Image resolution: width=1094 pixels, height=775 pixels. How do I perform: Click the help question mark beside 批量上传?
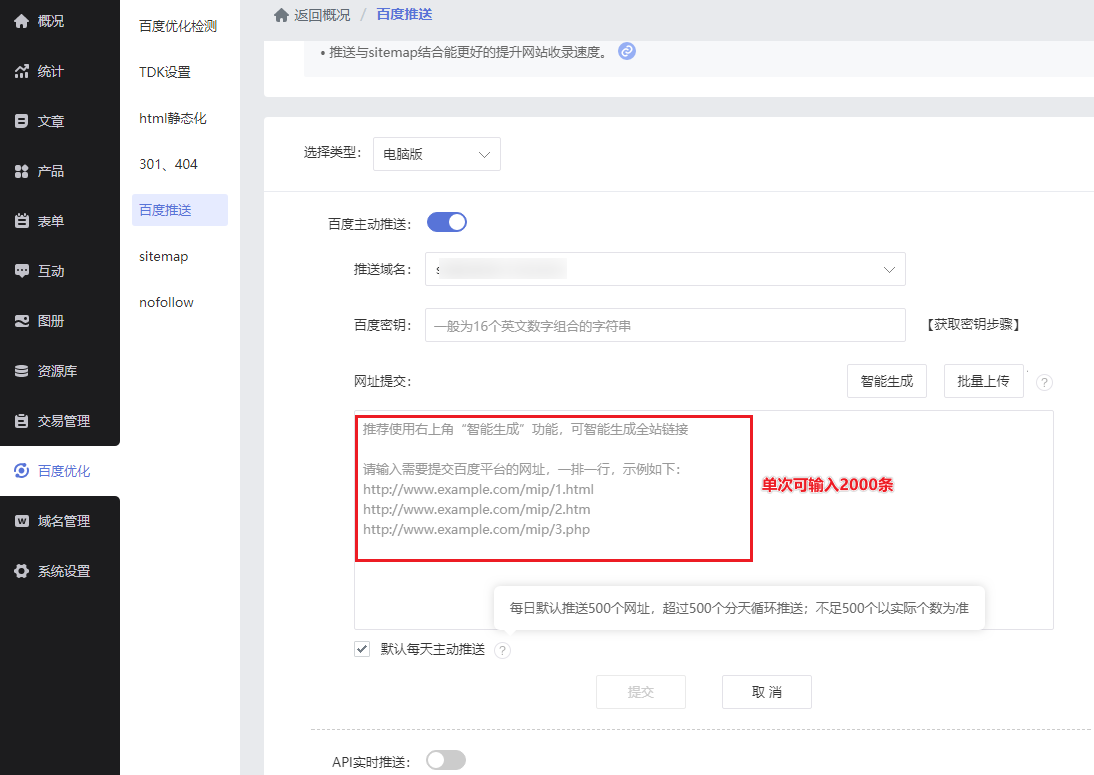(x=1044, y=382)
